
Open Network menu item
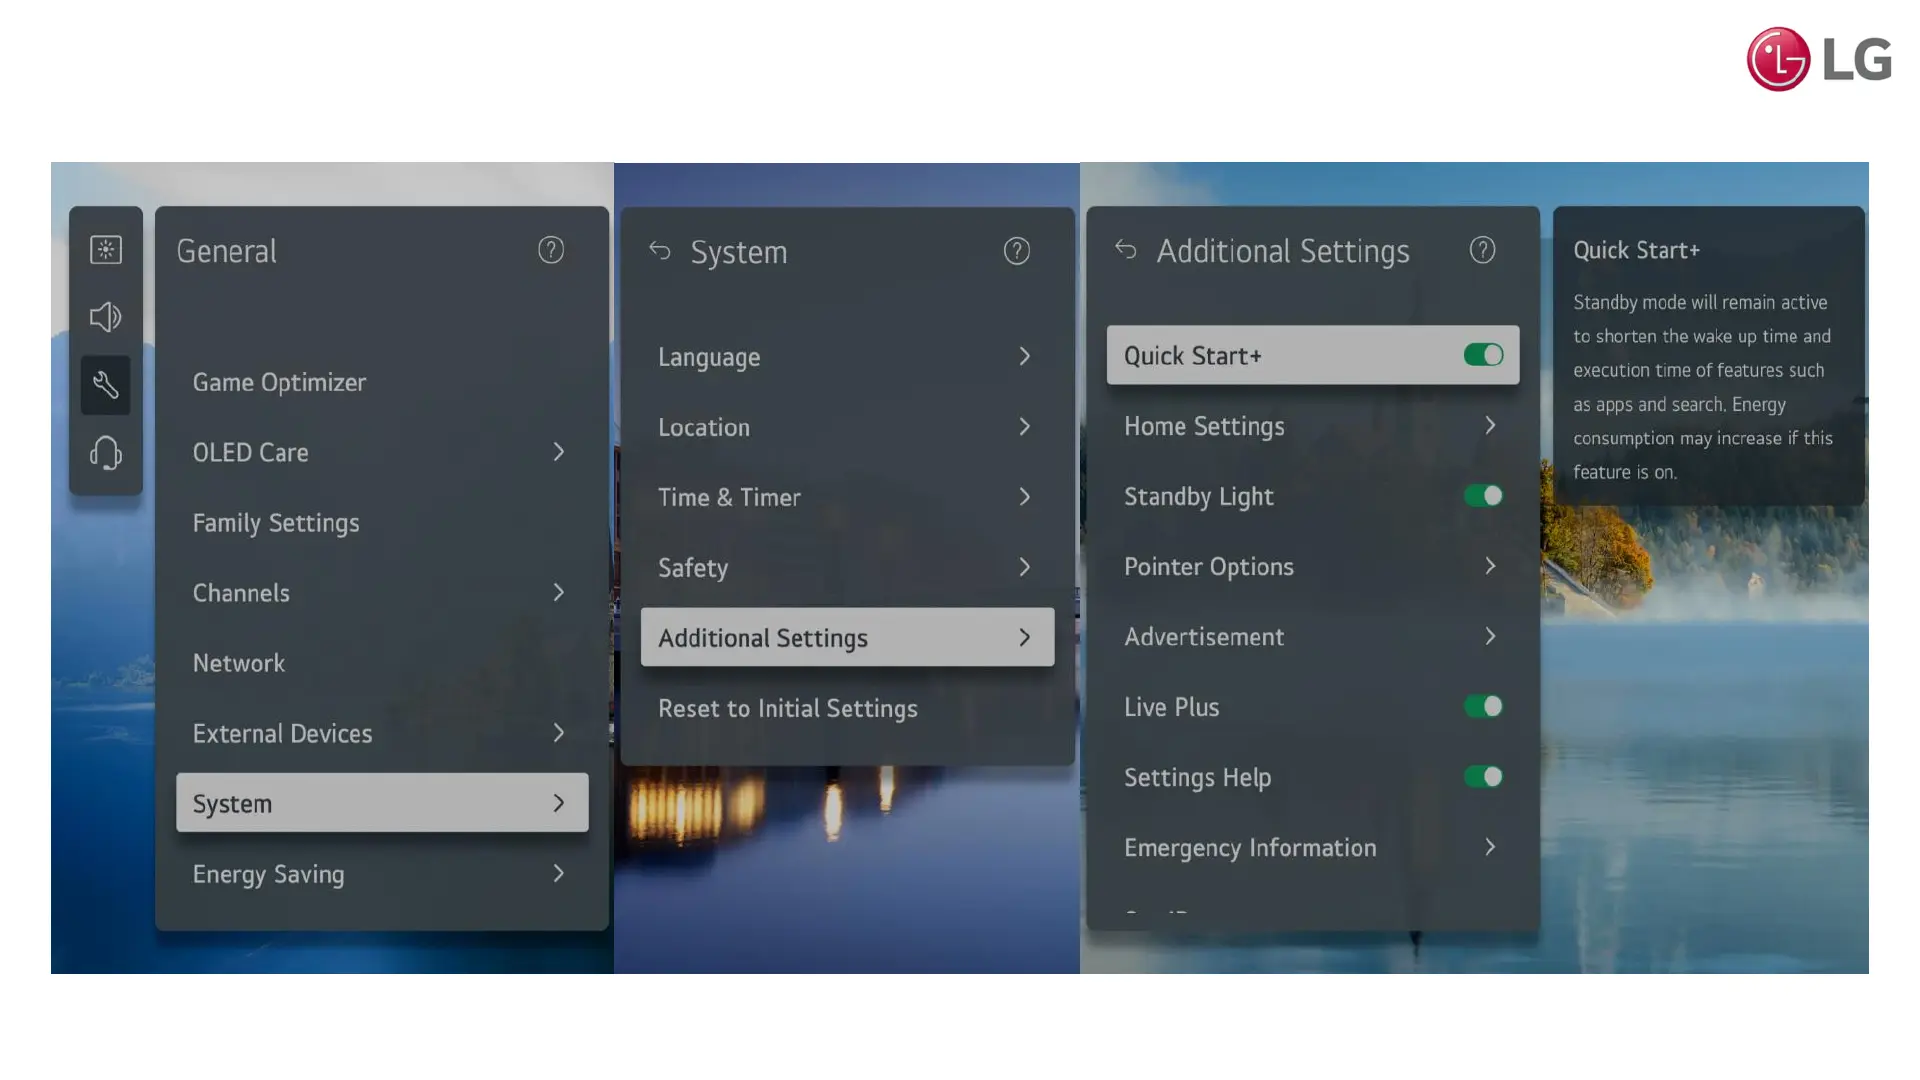239,663
